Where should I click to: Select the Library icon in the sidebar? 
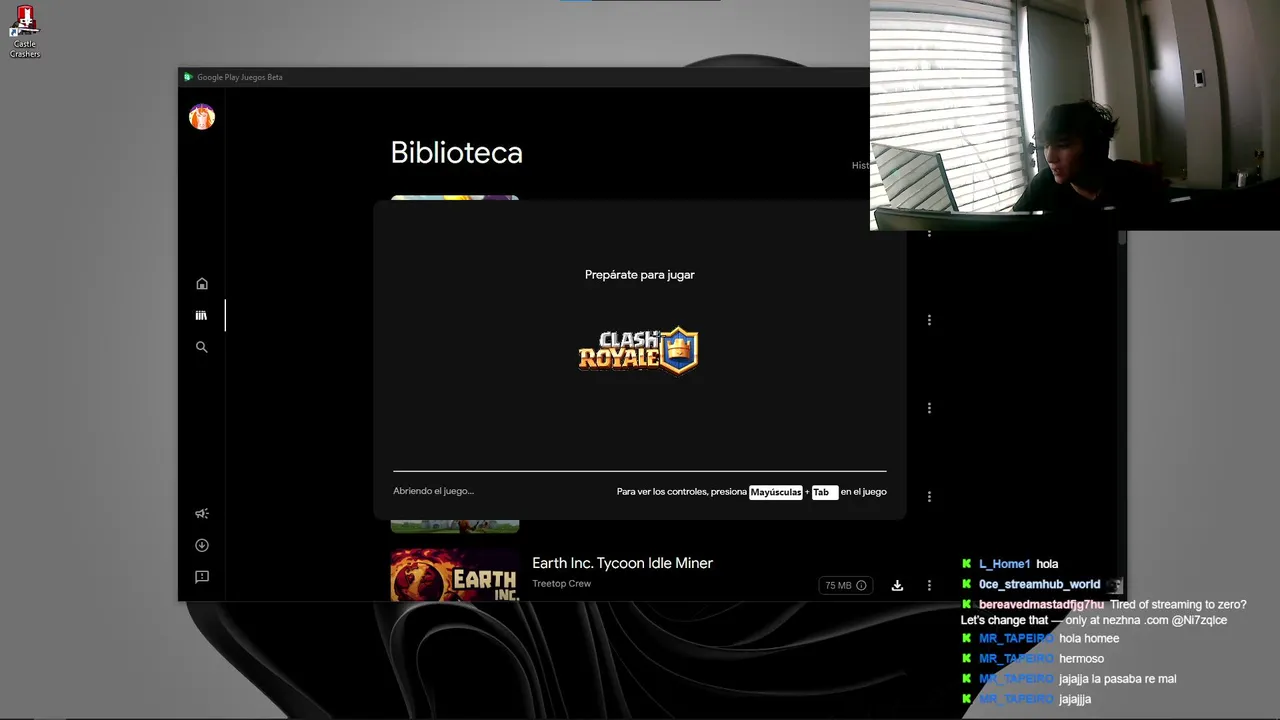pos(202,315)
